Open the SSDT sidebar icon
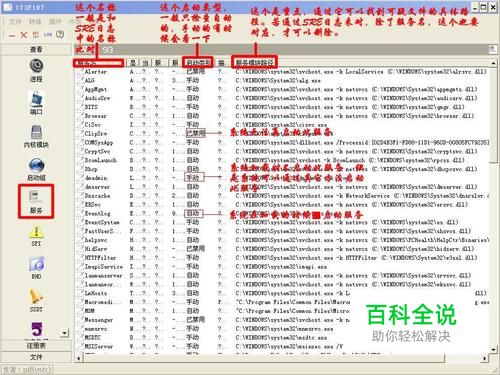The image size is (500, 375). pyautogui.click(x=36, y=301)
